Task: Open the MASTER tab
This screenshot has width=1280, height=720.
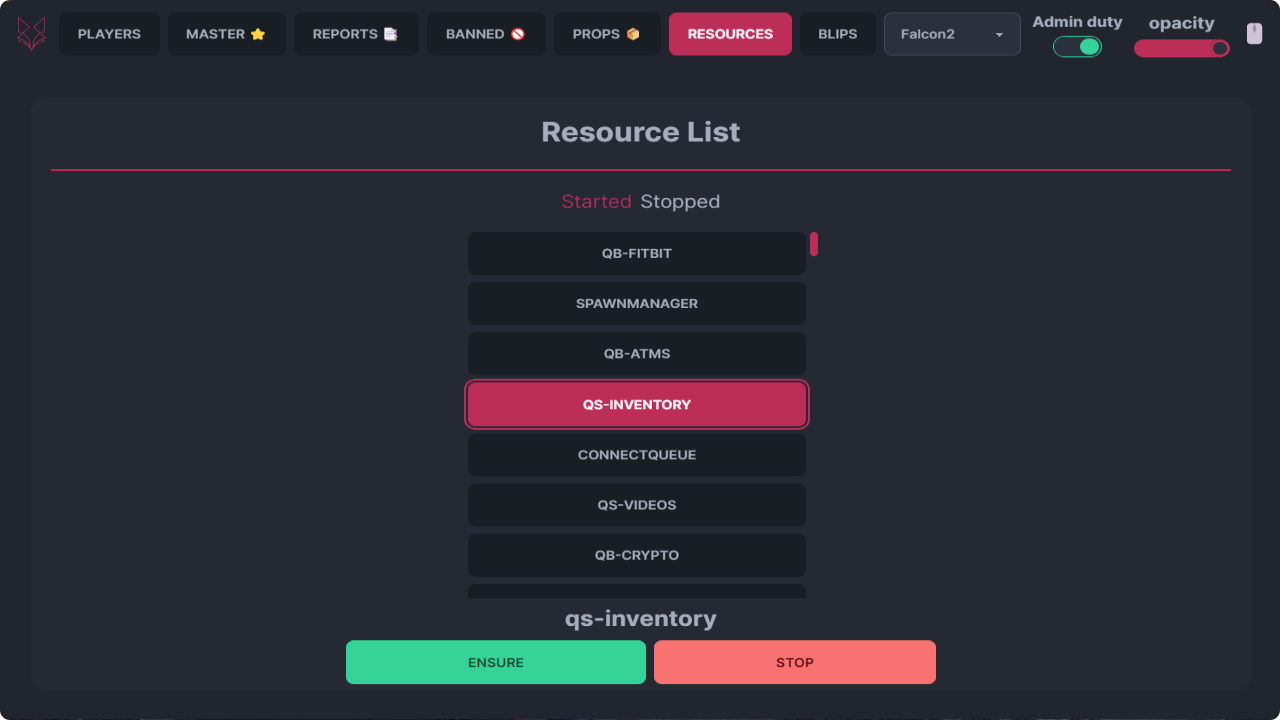Action: coord(226,34)
